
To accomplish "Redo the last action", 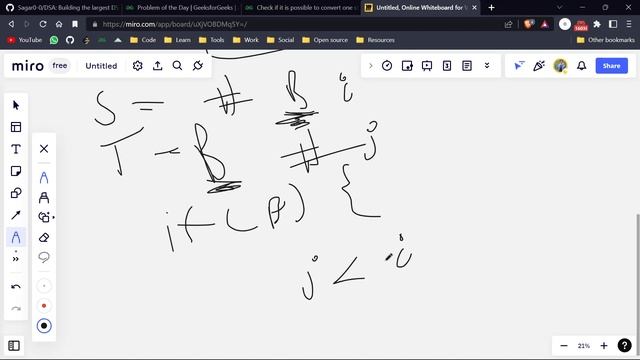I will [x=16, y=309].
